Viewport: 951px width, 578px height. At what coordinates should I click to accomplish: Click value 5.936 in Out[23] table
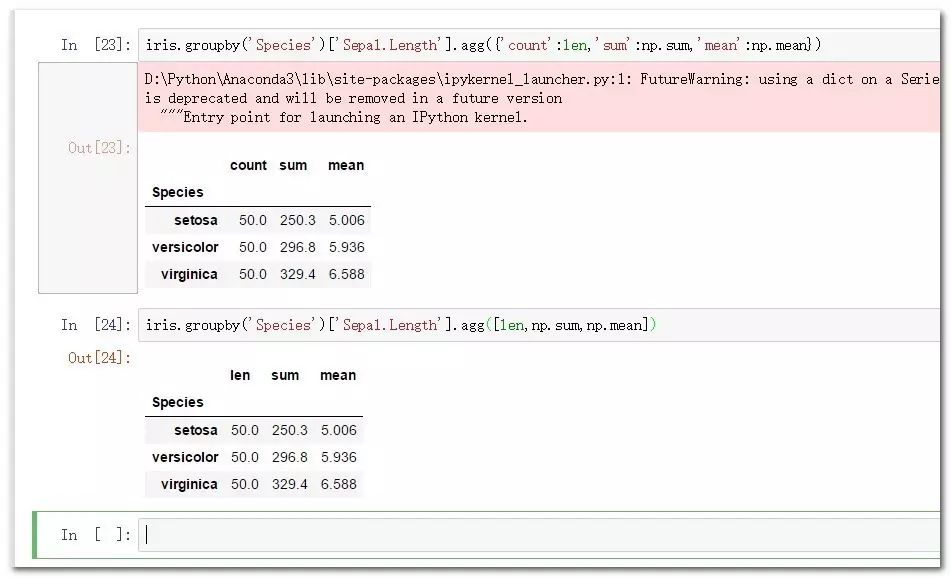[x=346, y=247]
